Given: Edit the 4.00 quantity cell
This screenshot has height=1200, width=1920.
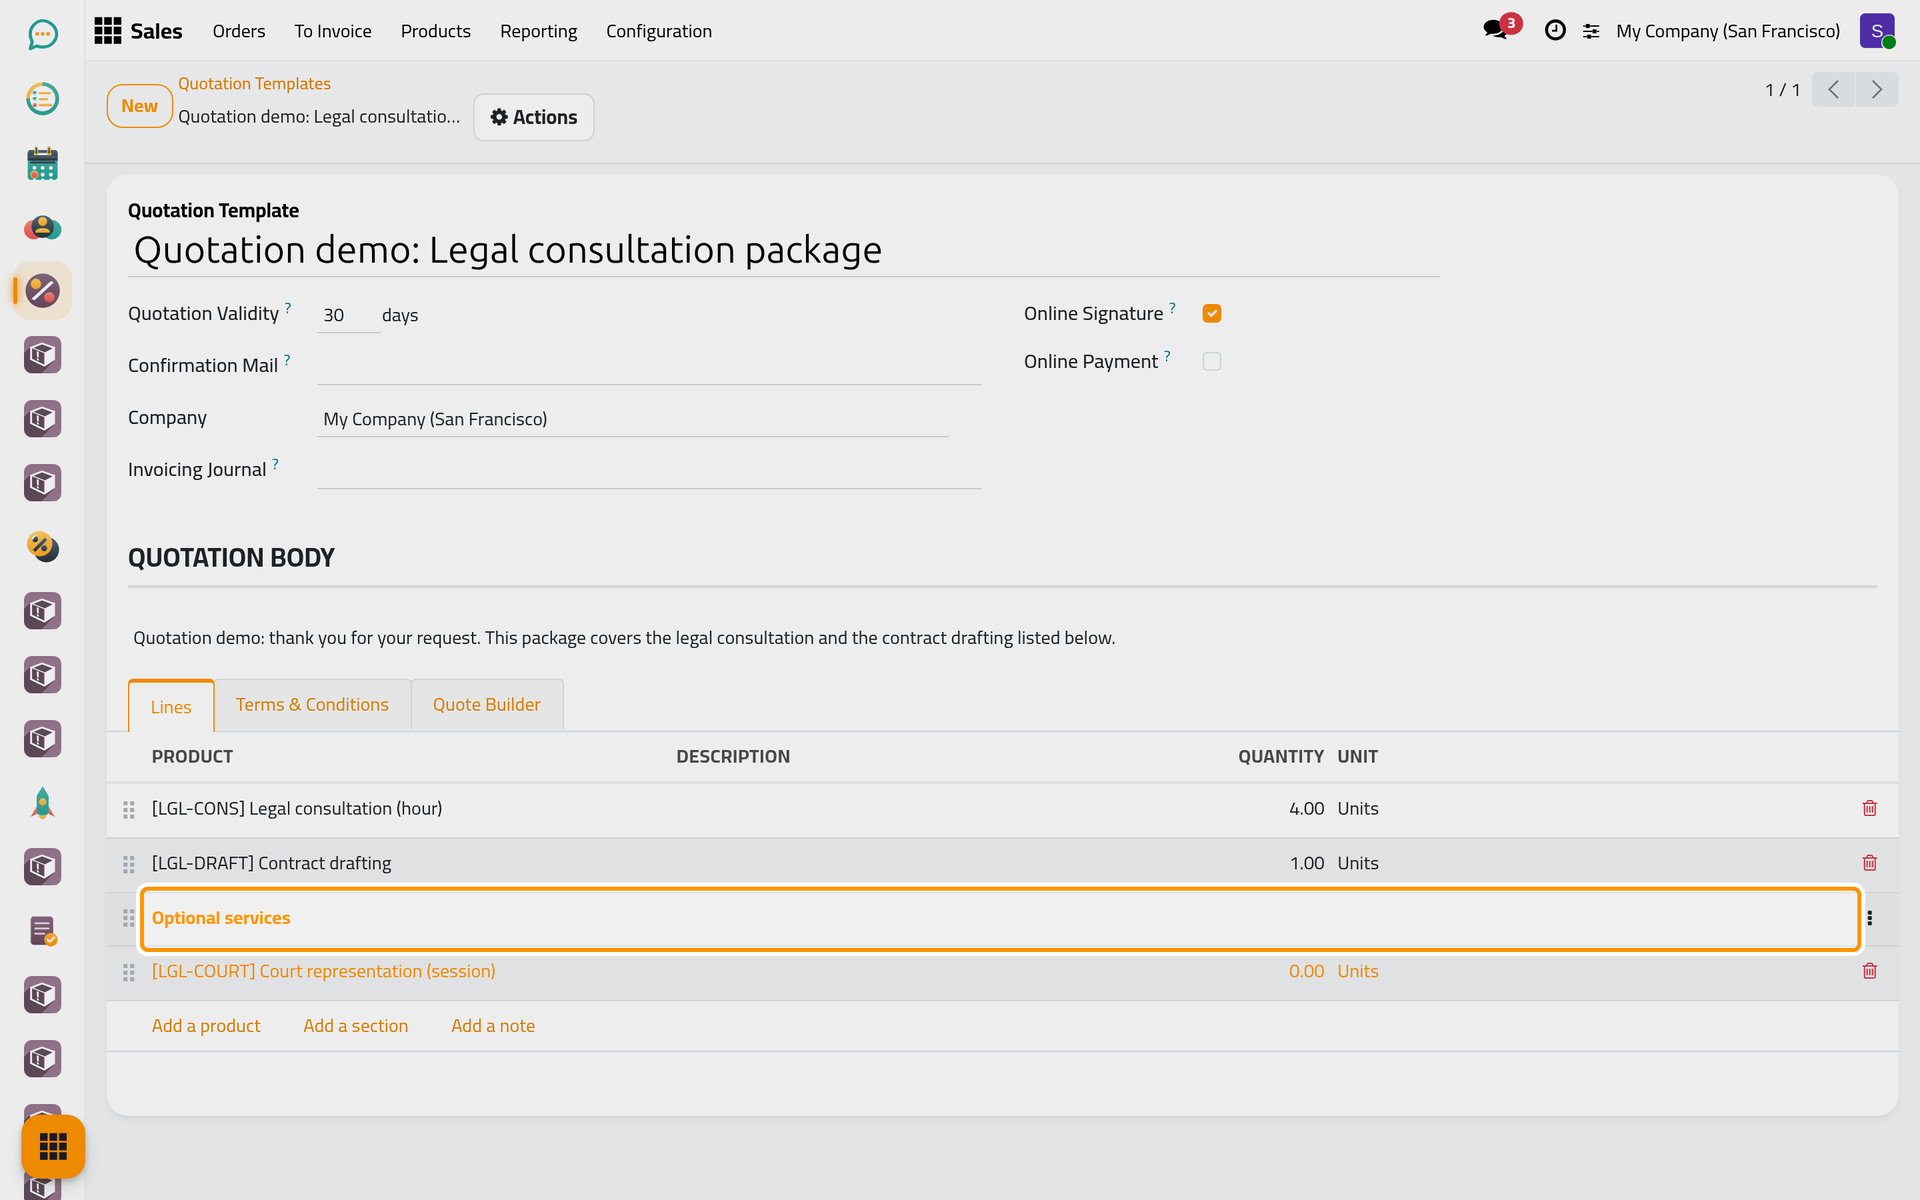Looking at the screenshot, I should click(1306, 808).
